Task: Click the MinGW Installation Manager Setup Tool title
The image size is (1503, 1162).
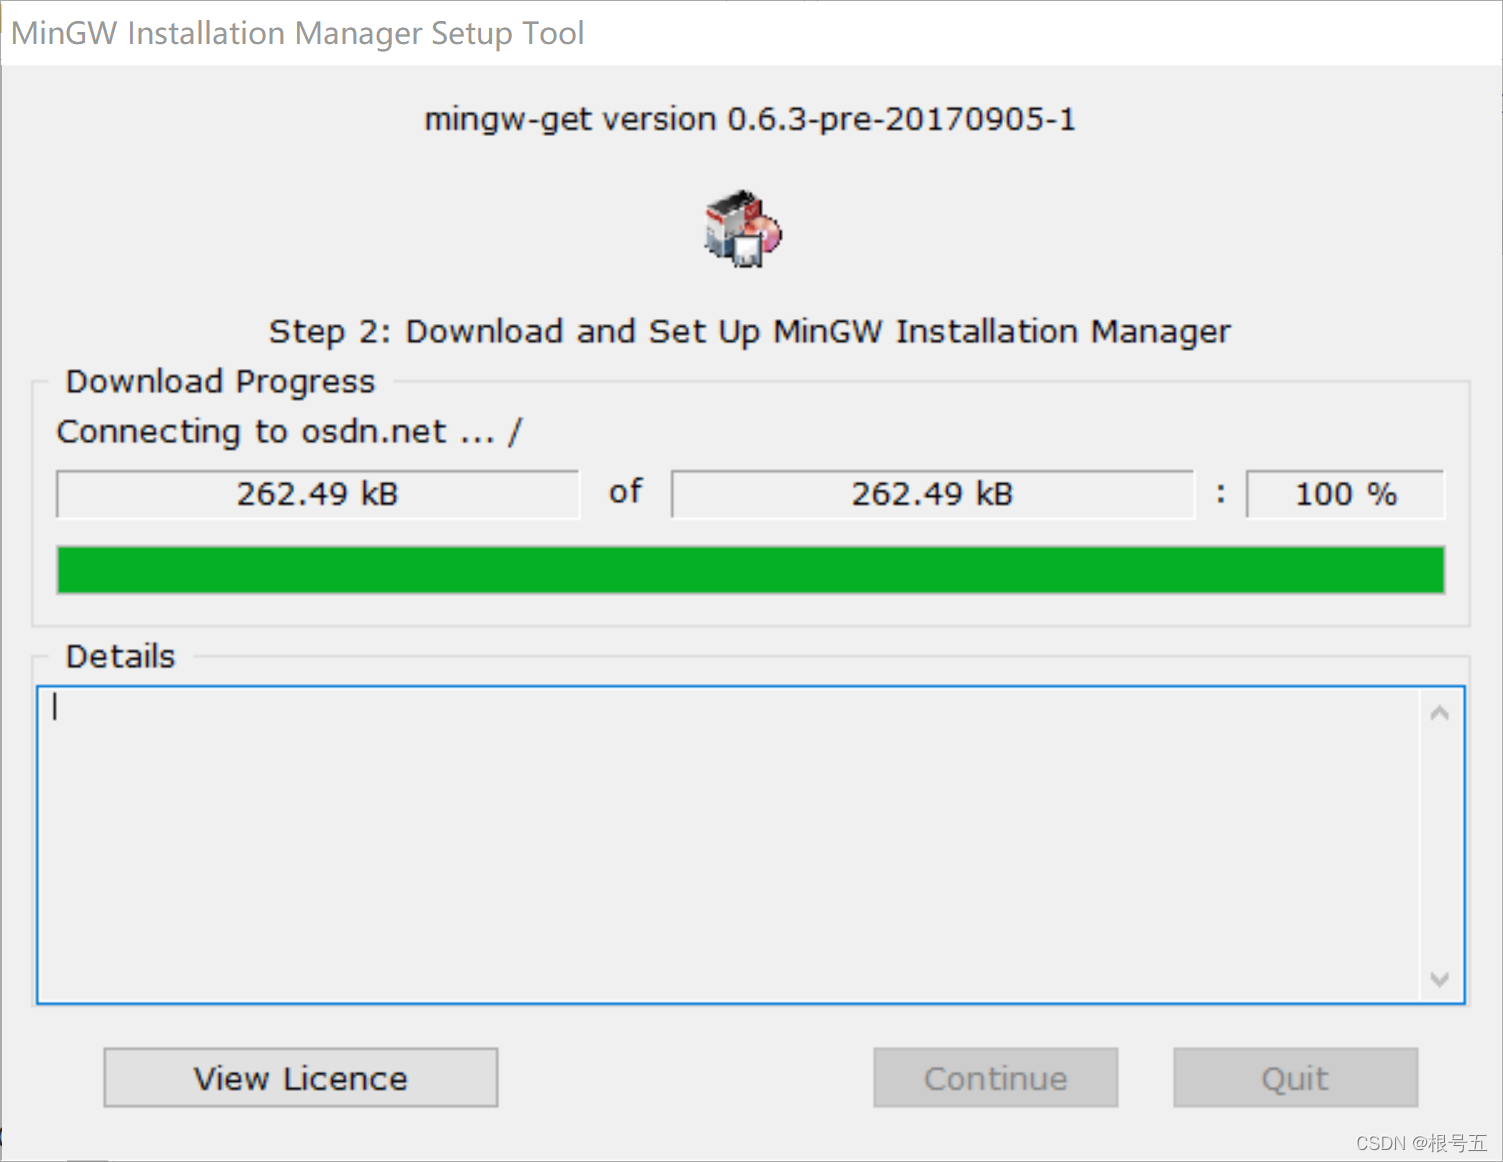Action: pyautogui.click(x=297, y=33)
